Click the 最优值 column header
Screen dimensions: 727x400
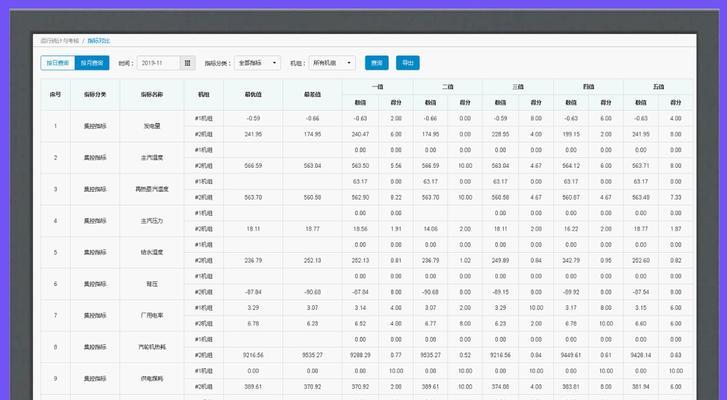[x=253, y=95]
